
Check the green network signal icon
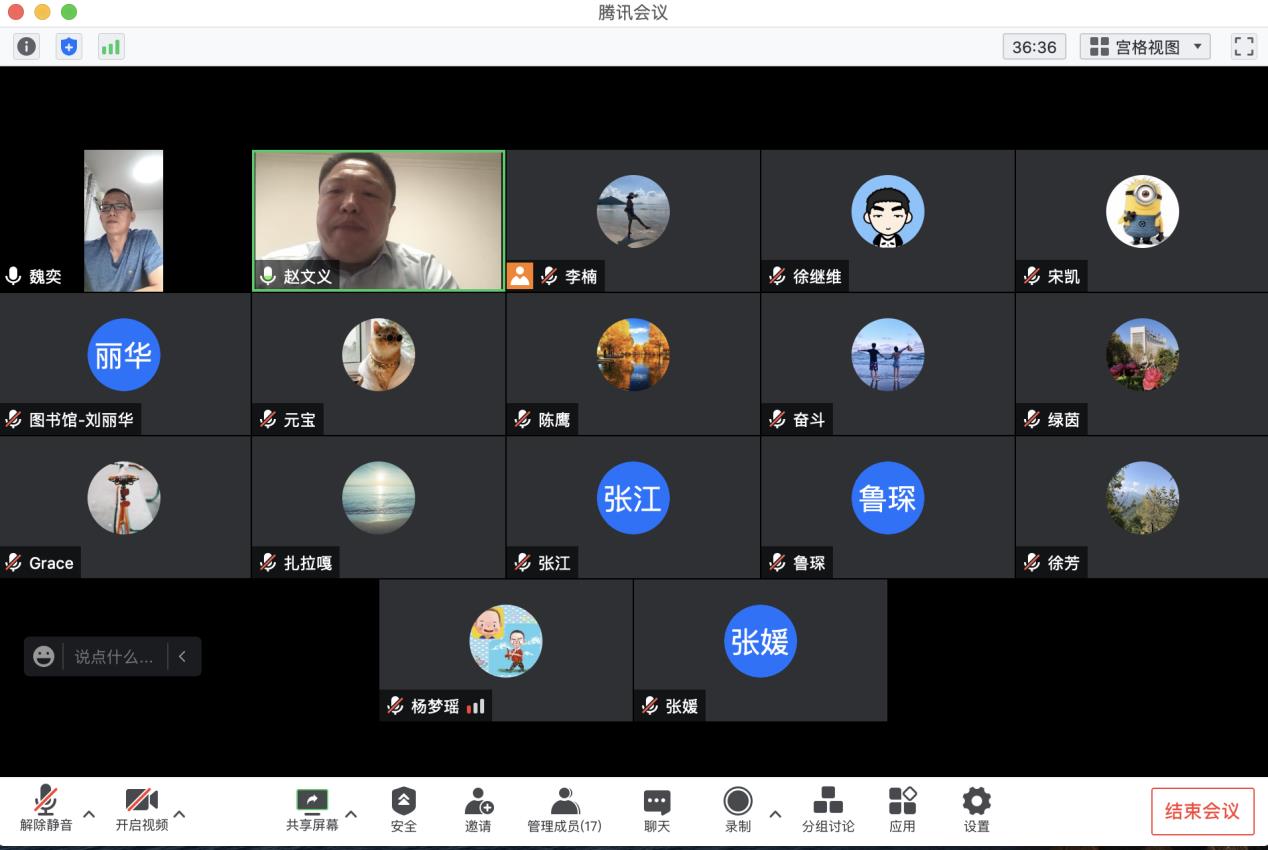[110, 46]
